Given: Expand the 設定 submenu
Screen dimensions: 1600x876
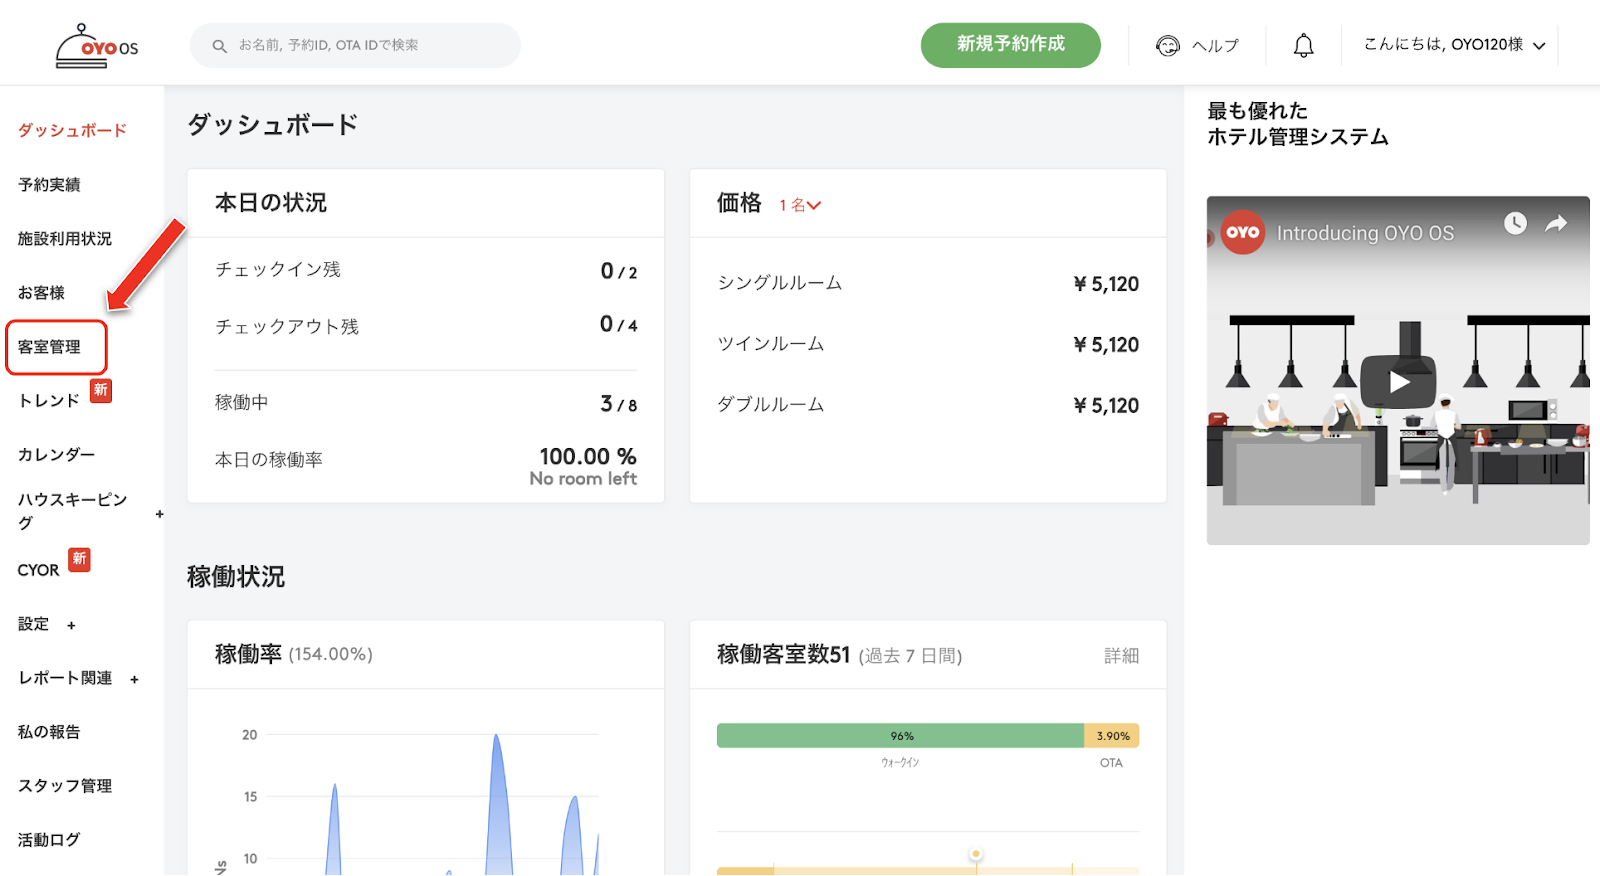Looking at the screenshot, I should 71,625.
